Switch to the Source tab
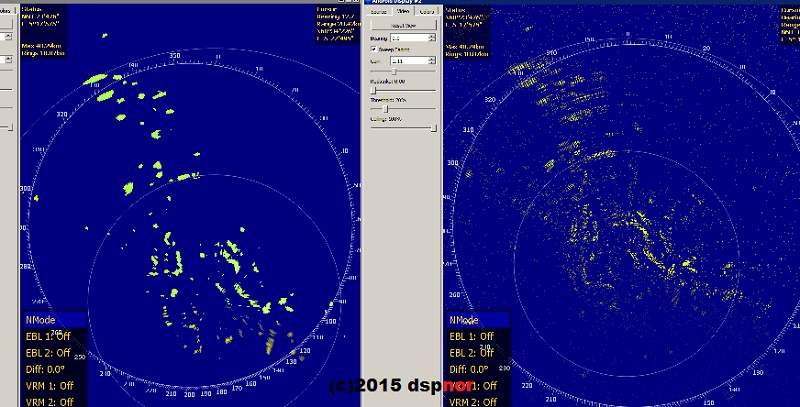 (381, 12)
